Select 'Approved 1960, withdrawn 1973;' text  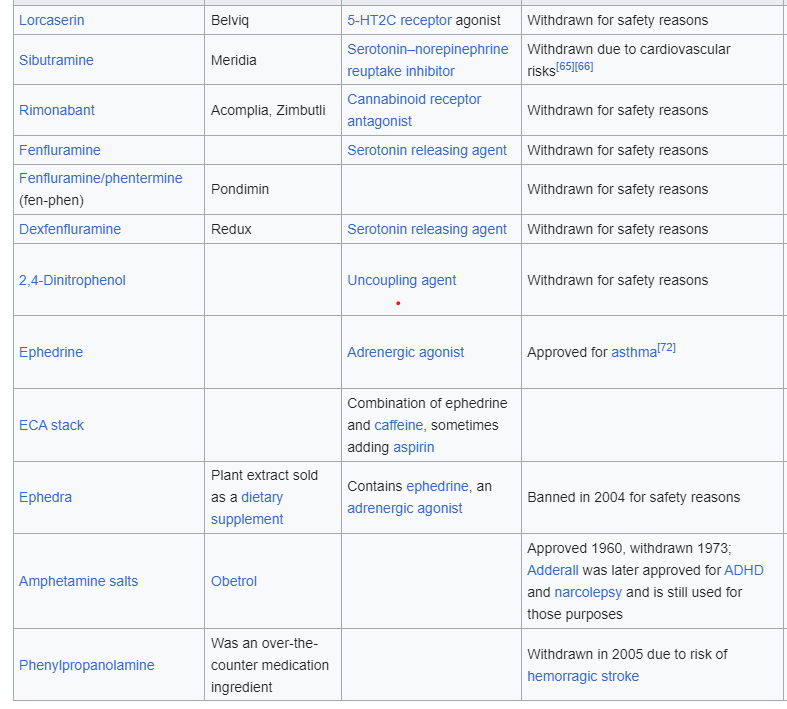(x=629, y=548)
